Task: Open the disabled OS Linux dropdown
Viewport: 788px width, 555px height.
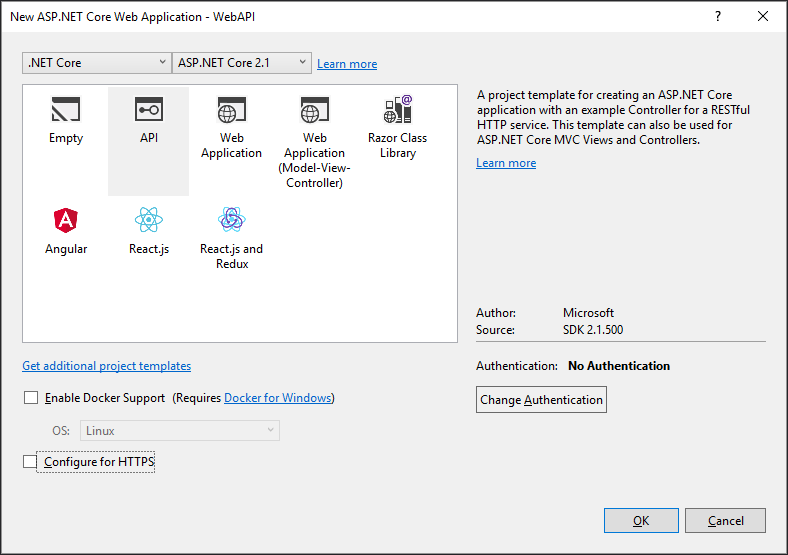Action: coord(180,431)
